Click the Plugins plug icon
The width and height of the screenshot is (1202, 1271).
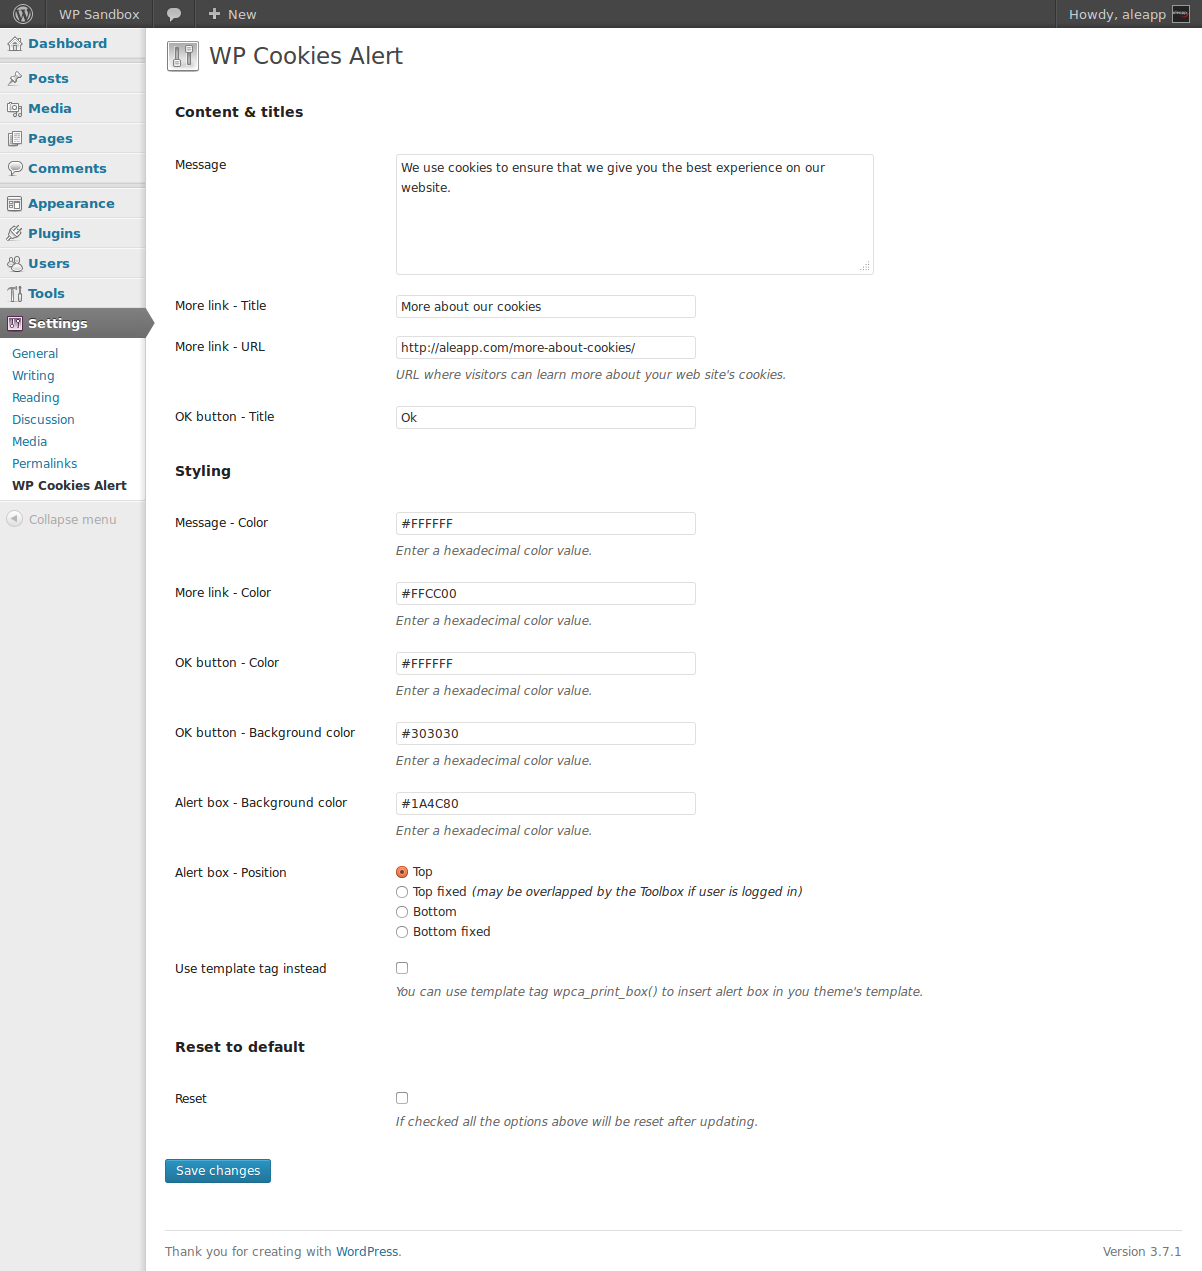point(15,234)
